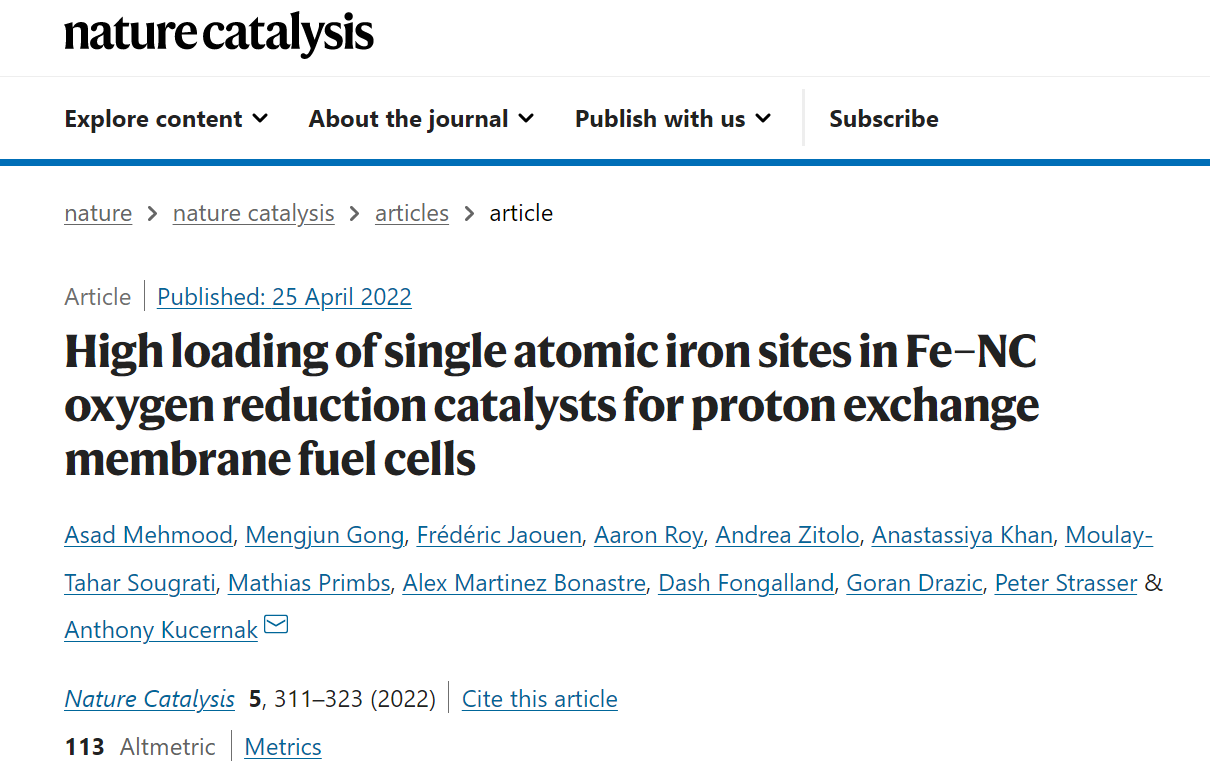
Task: Open the About the journal dropdown
Action: point(421,119)
